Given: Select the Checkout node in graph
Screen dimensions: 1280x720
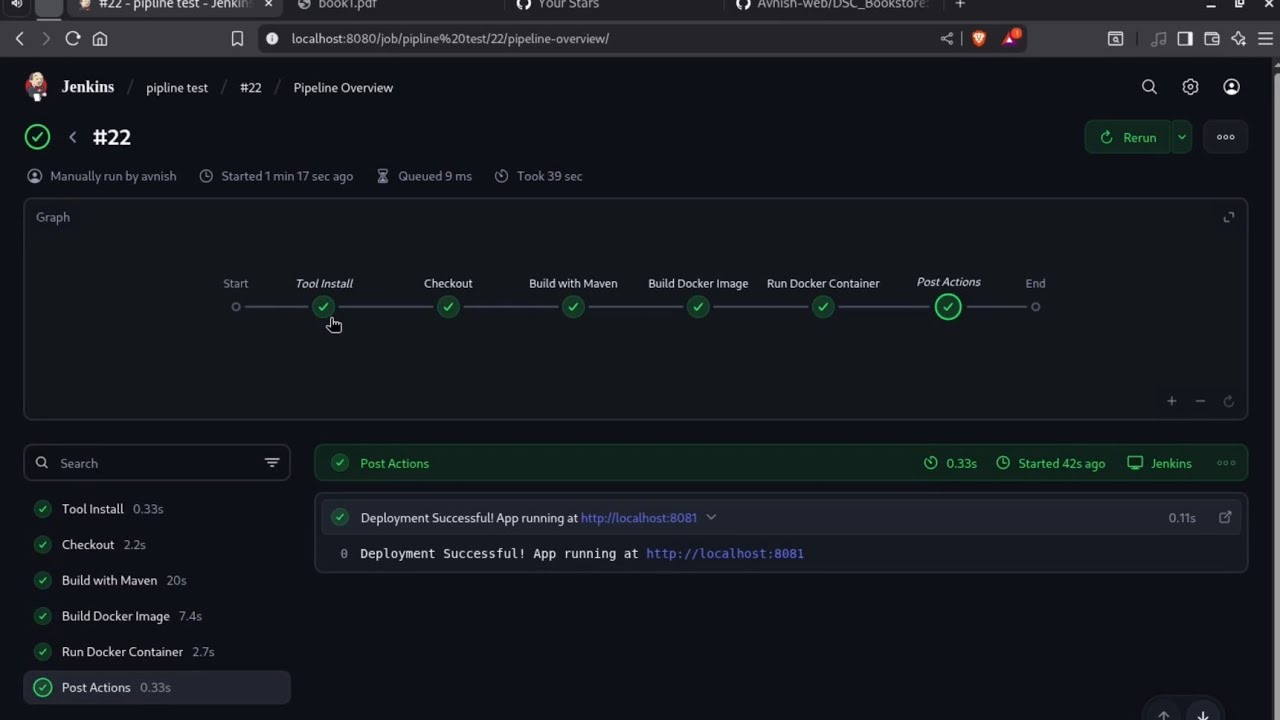Looking at the screenshot, I should tap(448, 307).
